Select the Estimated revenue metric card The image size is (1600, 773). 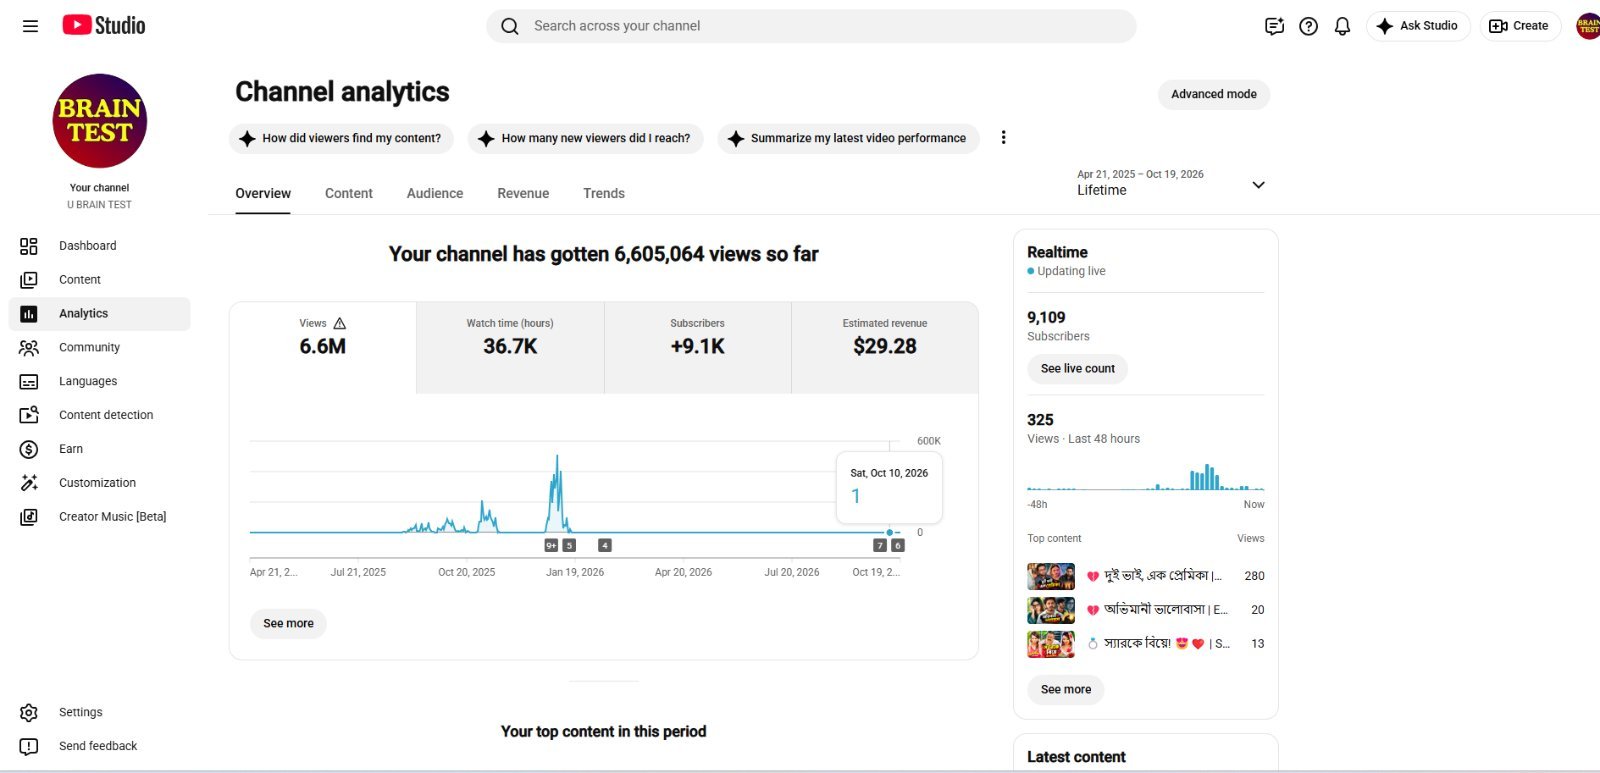(885, 348)
